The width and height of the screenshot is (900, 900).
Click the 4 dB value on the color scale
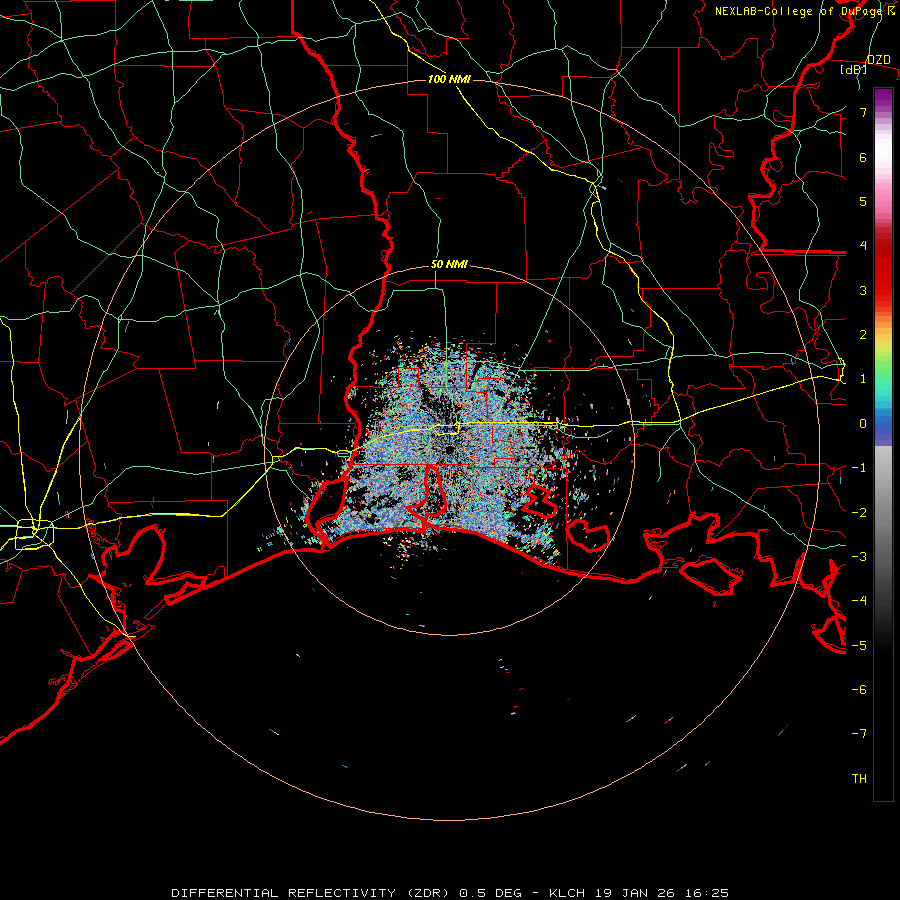coord(863,246)
